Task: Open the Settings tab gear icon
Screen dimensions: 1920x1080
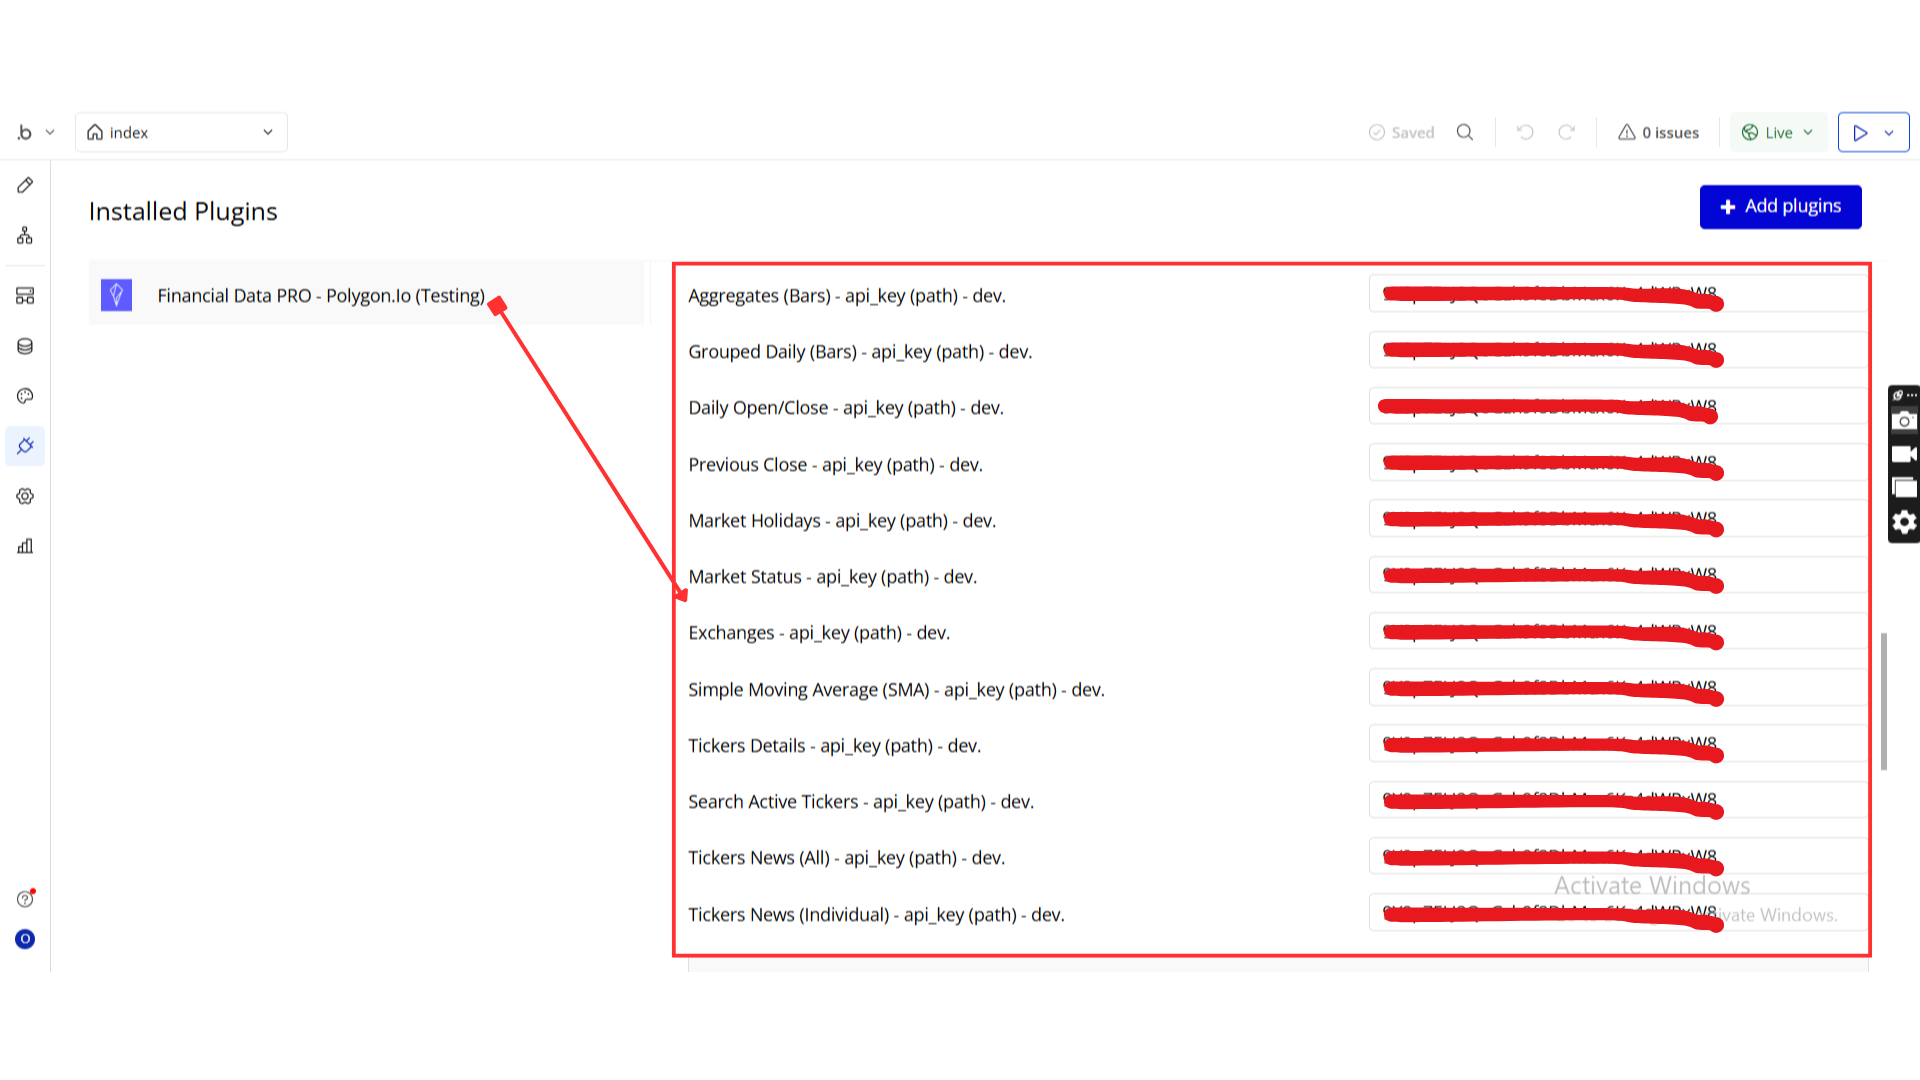Action: point(25,496)
